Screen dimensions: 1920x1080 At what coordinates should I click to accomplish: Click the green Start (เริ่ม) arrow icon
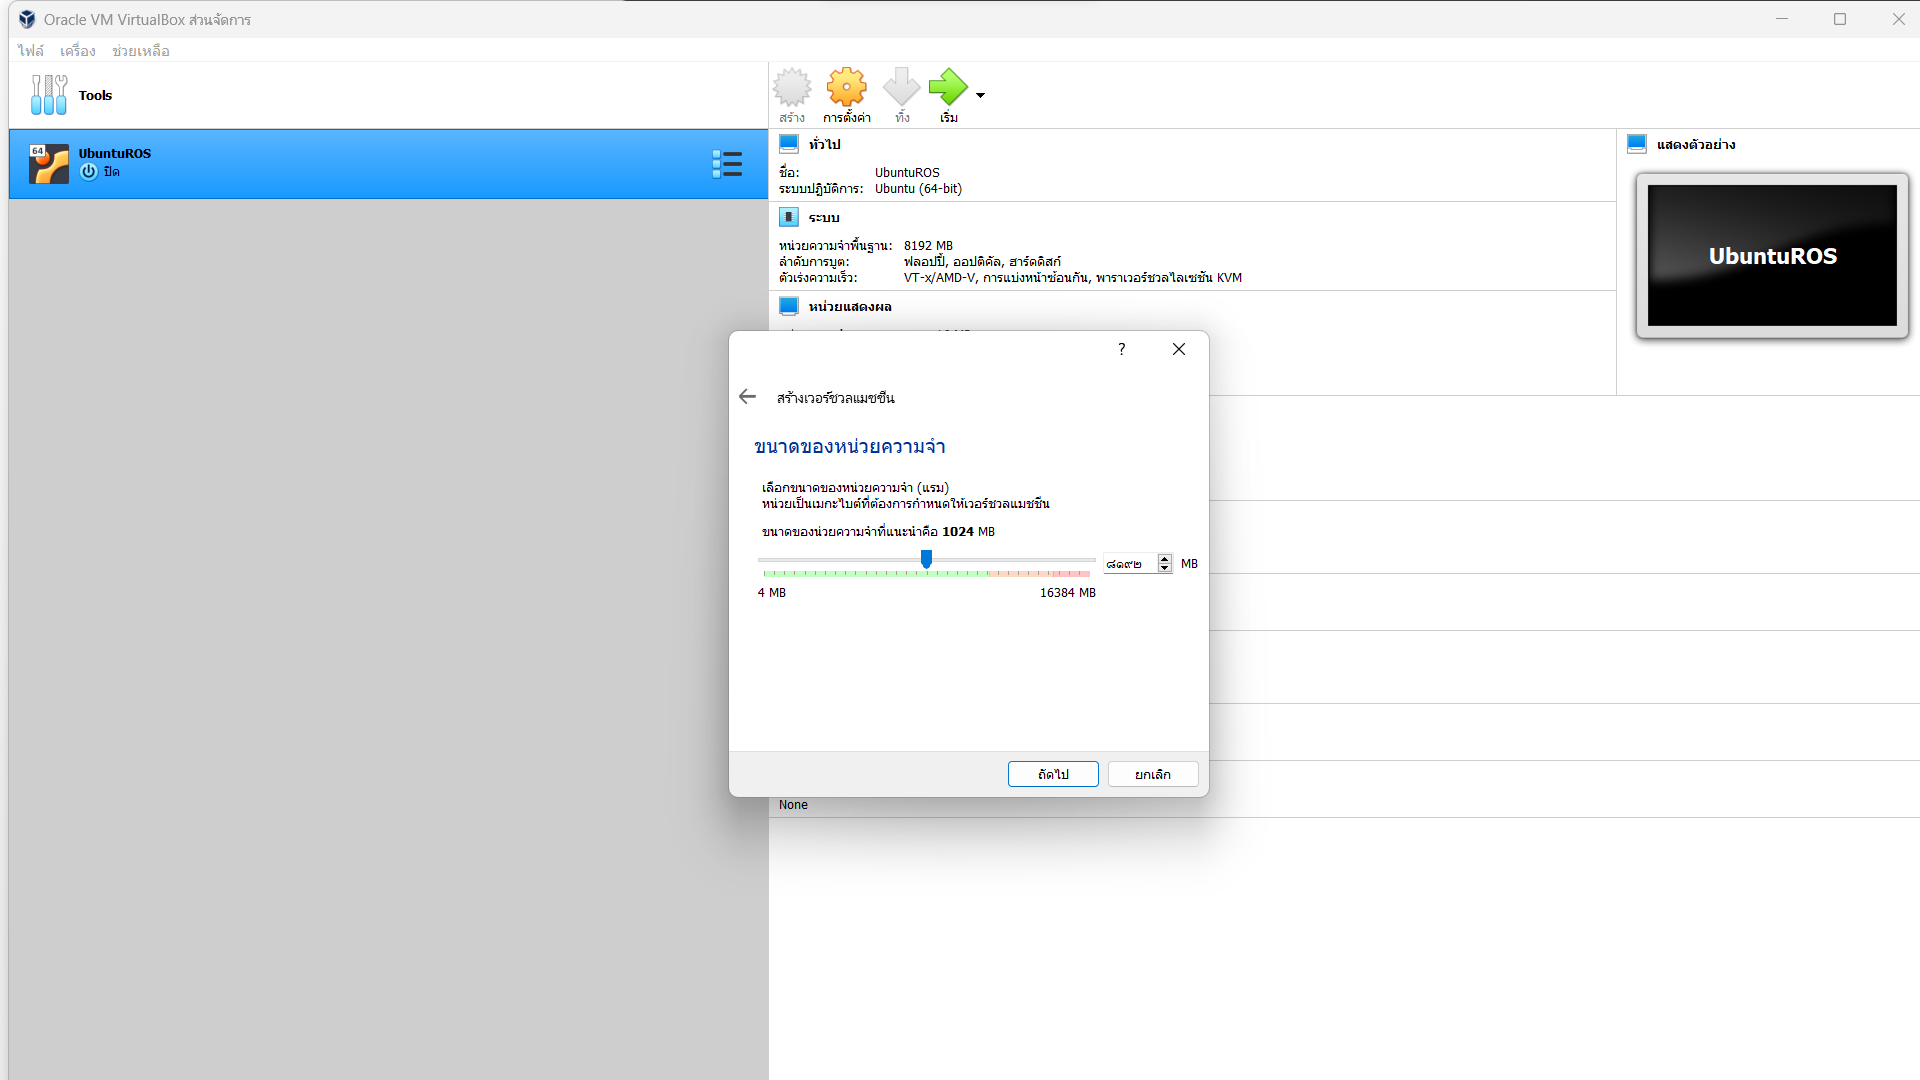[948, 88]
